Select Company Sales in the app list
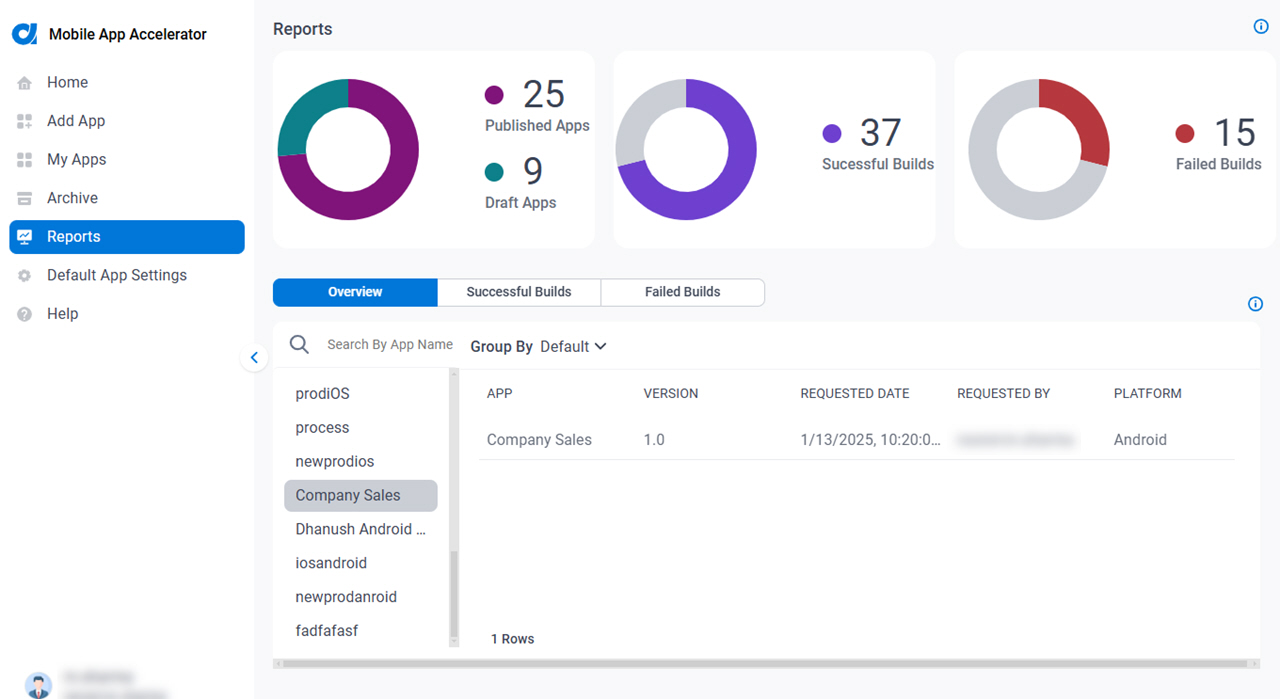This screenshot has height=699, width=1280. coord(361,496)
